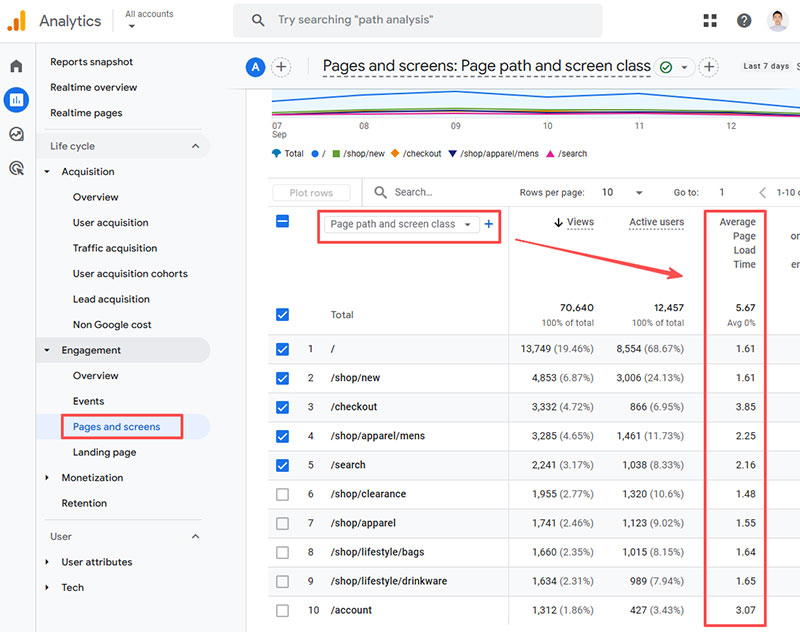Image resolution: width=800 pixels, height=632 pixels.
Task: Tick the /account row checkbox
Action: (x=282, y=610)
